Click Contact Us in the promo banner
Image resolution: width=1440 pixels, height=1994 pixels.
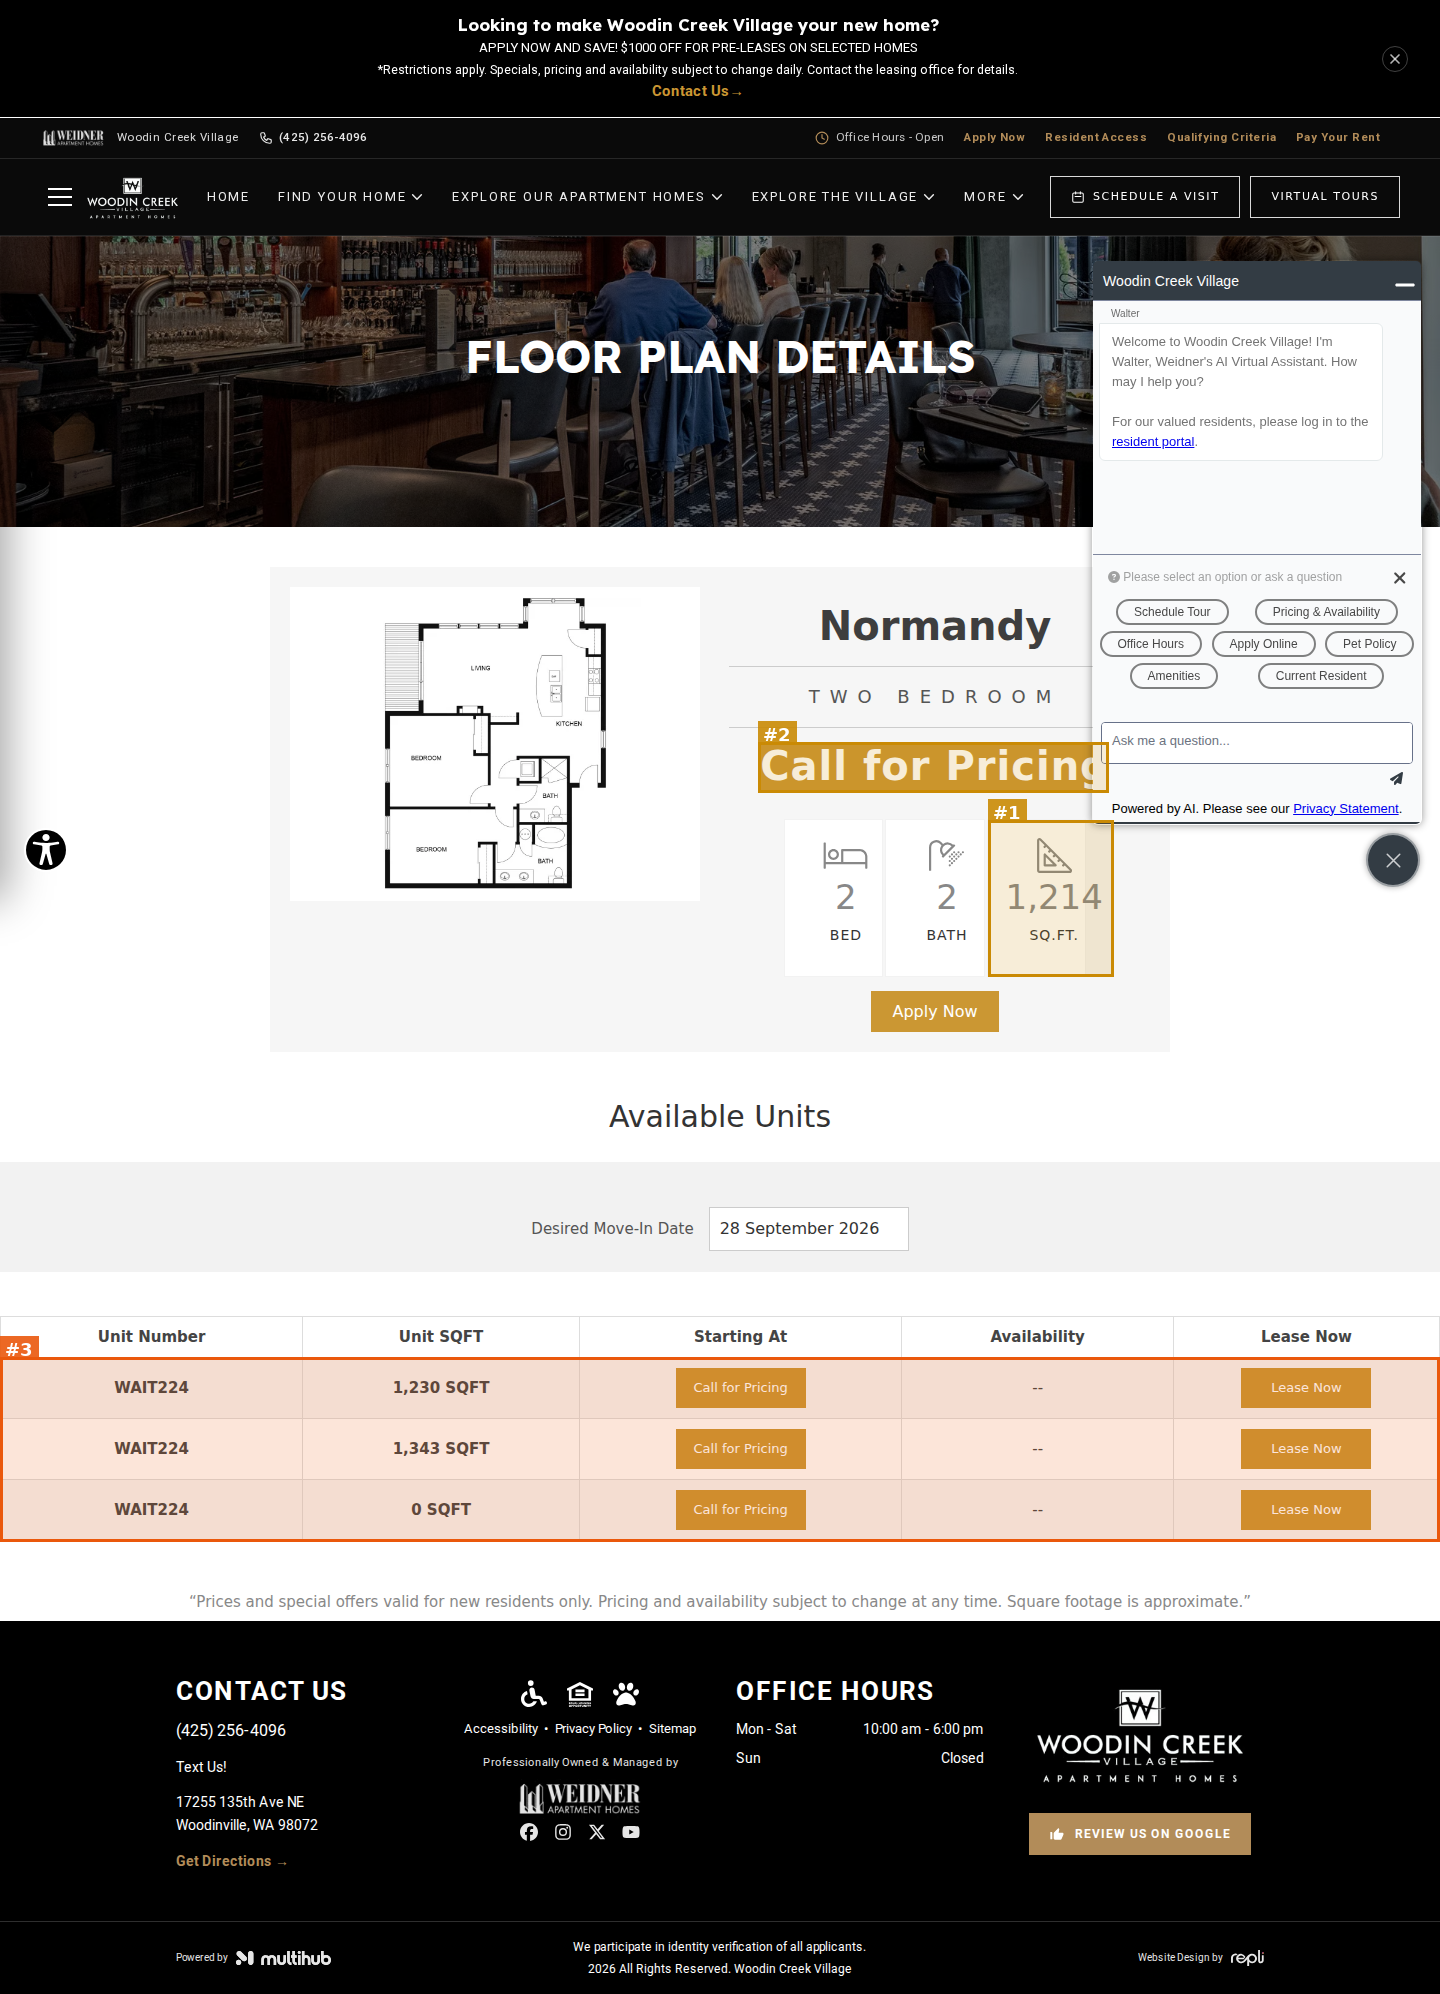point(697,91)
